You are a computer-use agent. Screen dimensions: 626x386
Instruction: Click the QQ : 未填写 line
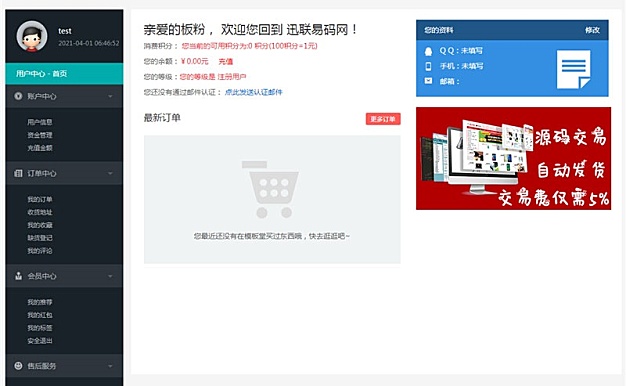click(461, 51)
